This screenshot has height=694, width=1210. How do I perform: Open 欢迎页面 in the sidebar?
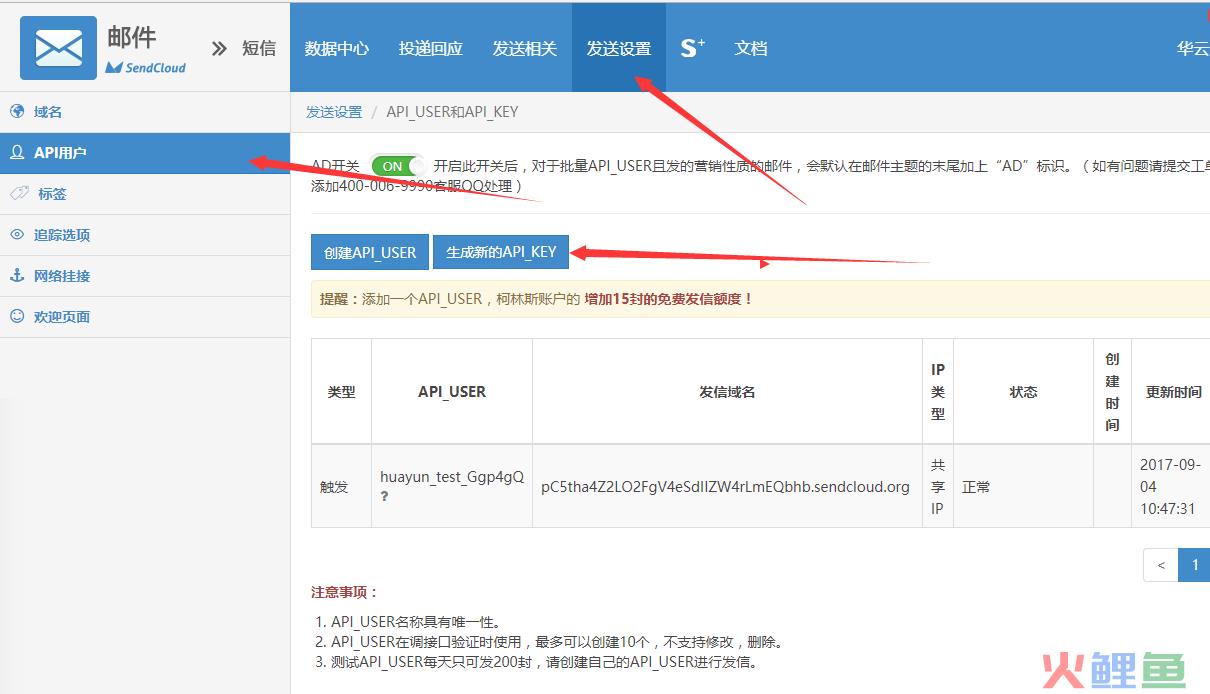[x=145, y=317]
